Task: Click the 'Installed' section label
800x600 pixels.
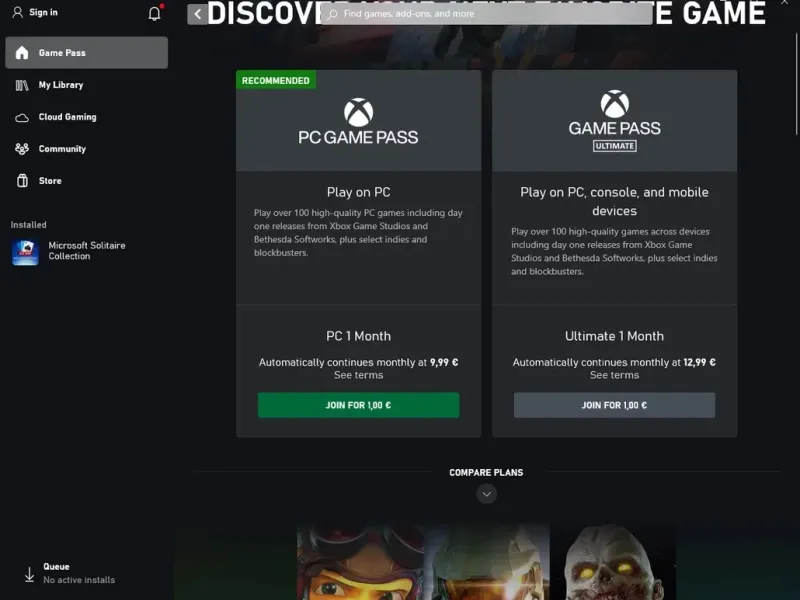Action: [x=29, y=224]
